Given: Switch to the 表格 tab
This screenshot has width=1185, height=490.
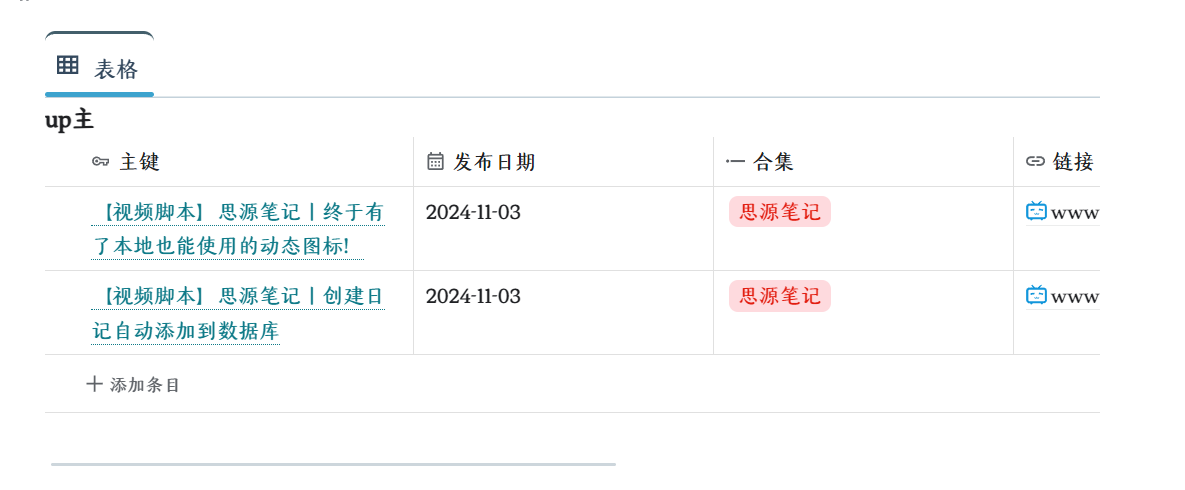Looking at the screenshot, I should (x=115, y=69).
